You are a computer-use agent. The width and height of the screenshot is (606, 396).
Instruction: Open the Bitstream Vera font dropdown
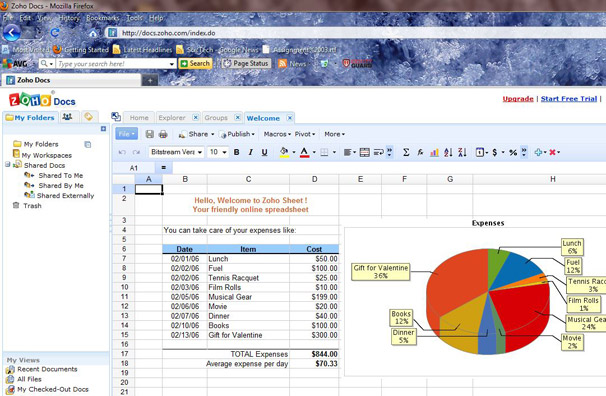coord(176,152)
